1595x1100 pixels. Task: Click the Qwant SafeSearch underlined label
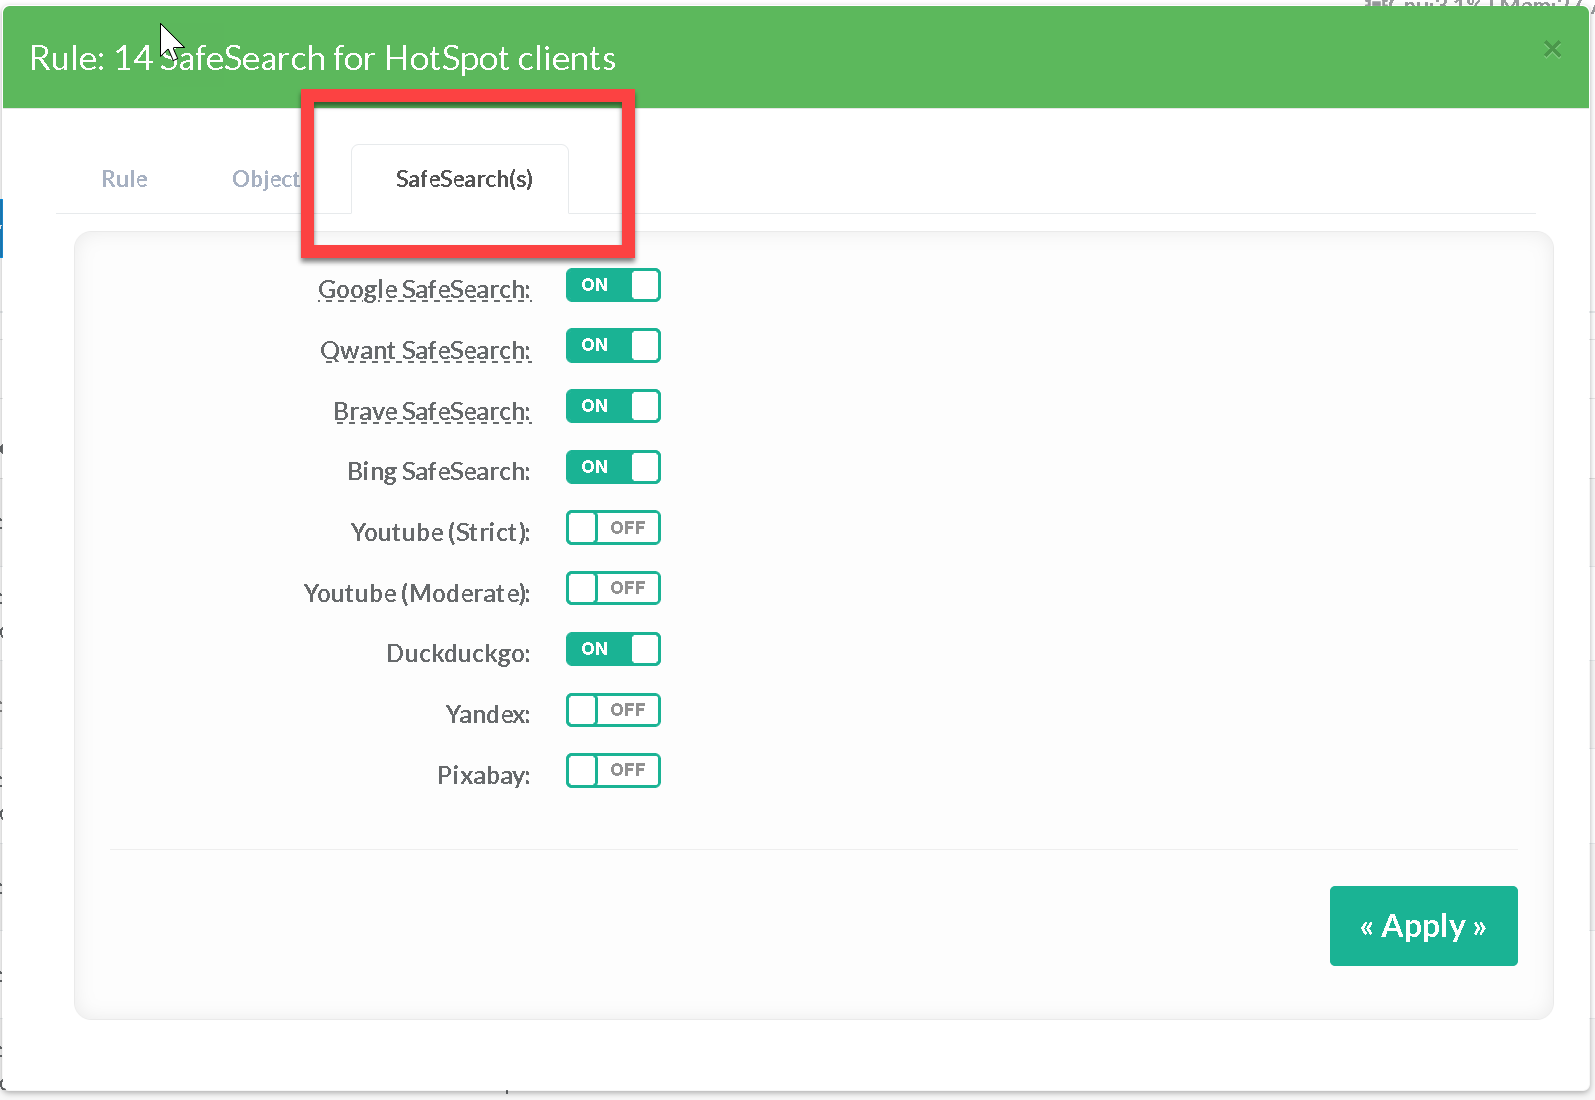coord(425,351)
